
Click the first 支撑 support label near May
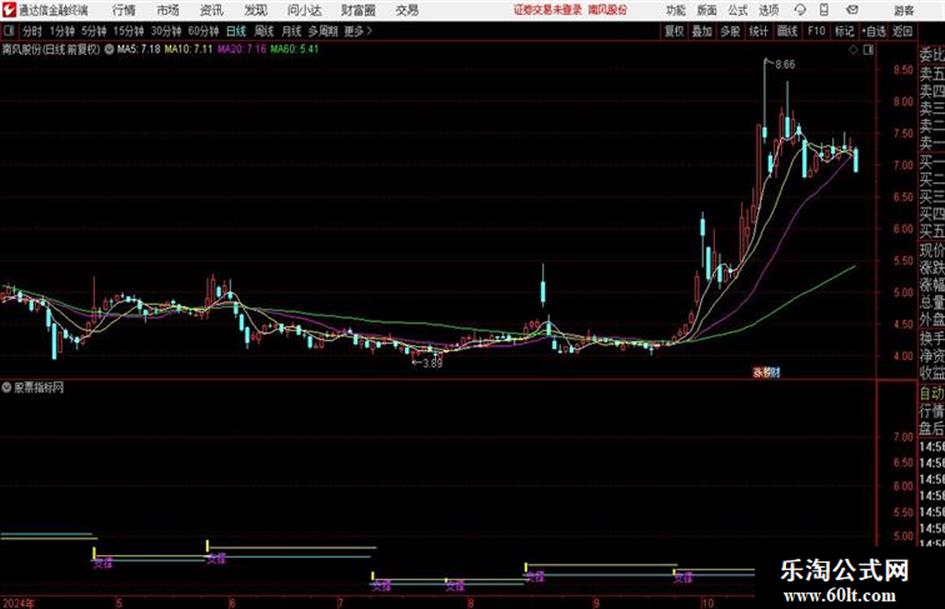(102, 564)
